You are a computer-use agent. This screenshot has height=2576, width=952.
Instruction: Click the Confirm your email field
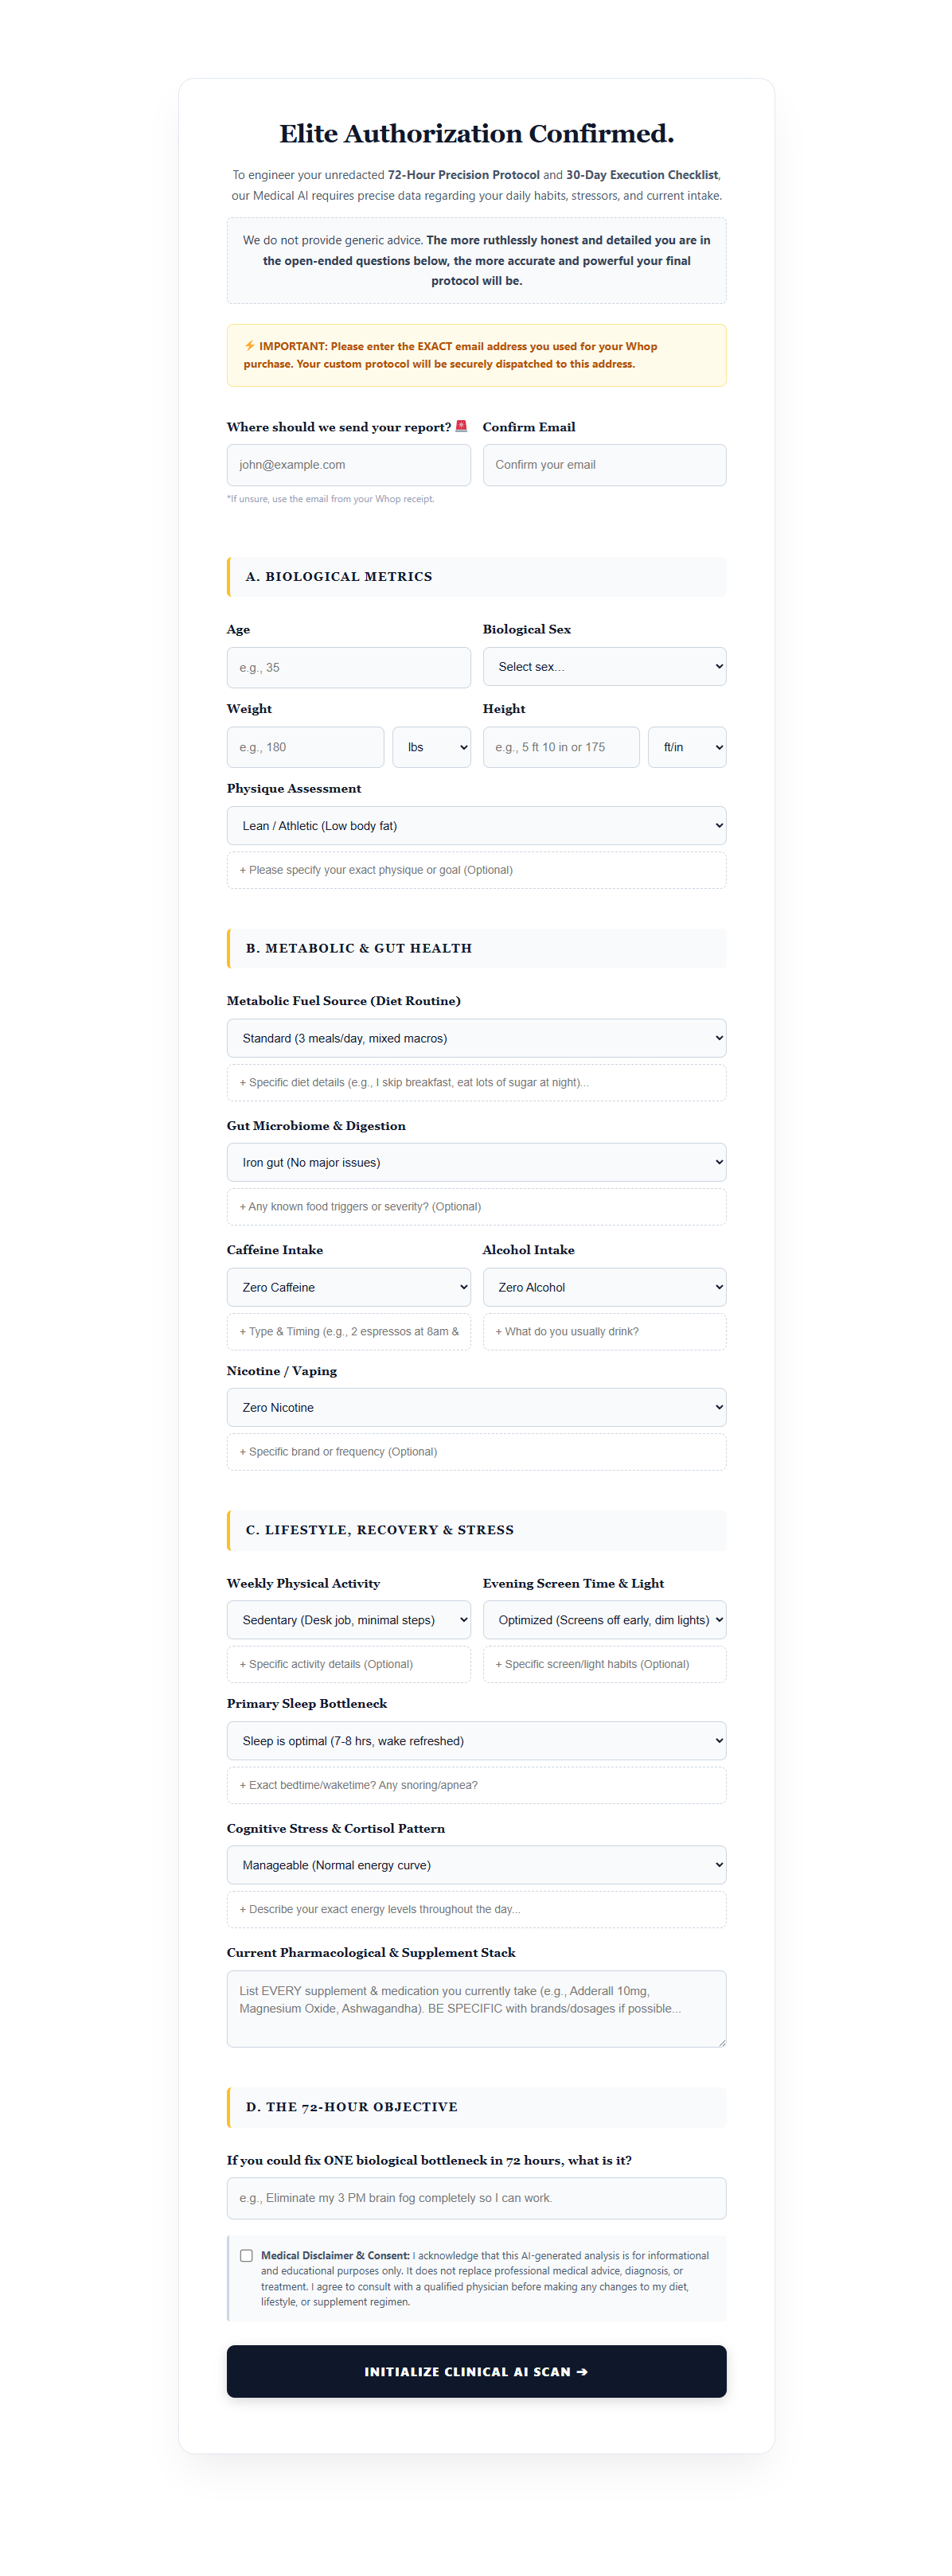click(604, 465)
